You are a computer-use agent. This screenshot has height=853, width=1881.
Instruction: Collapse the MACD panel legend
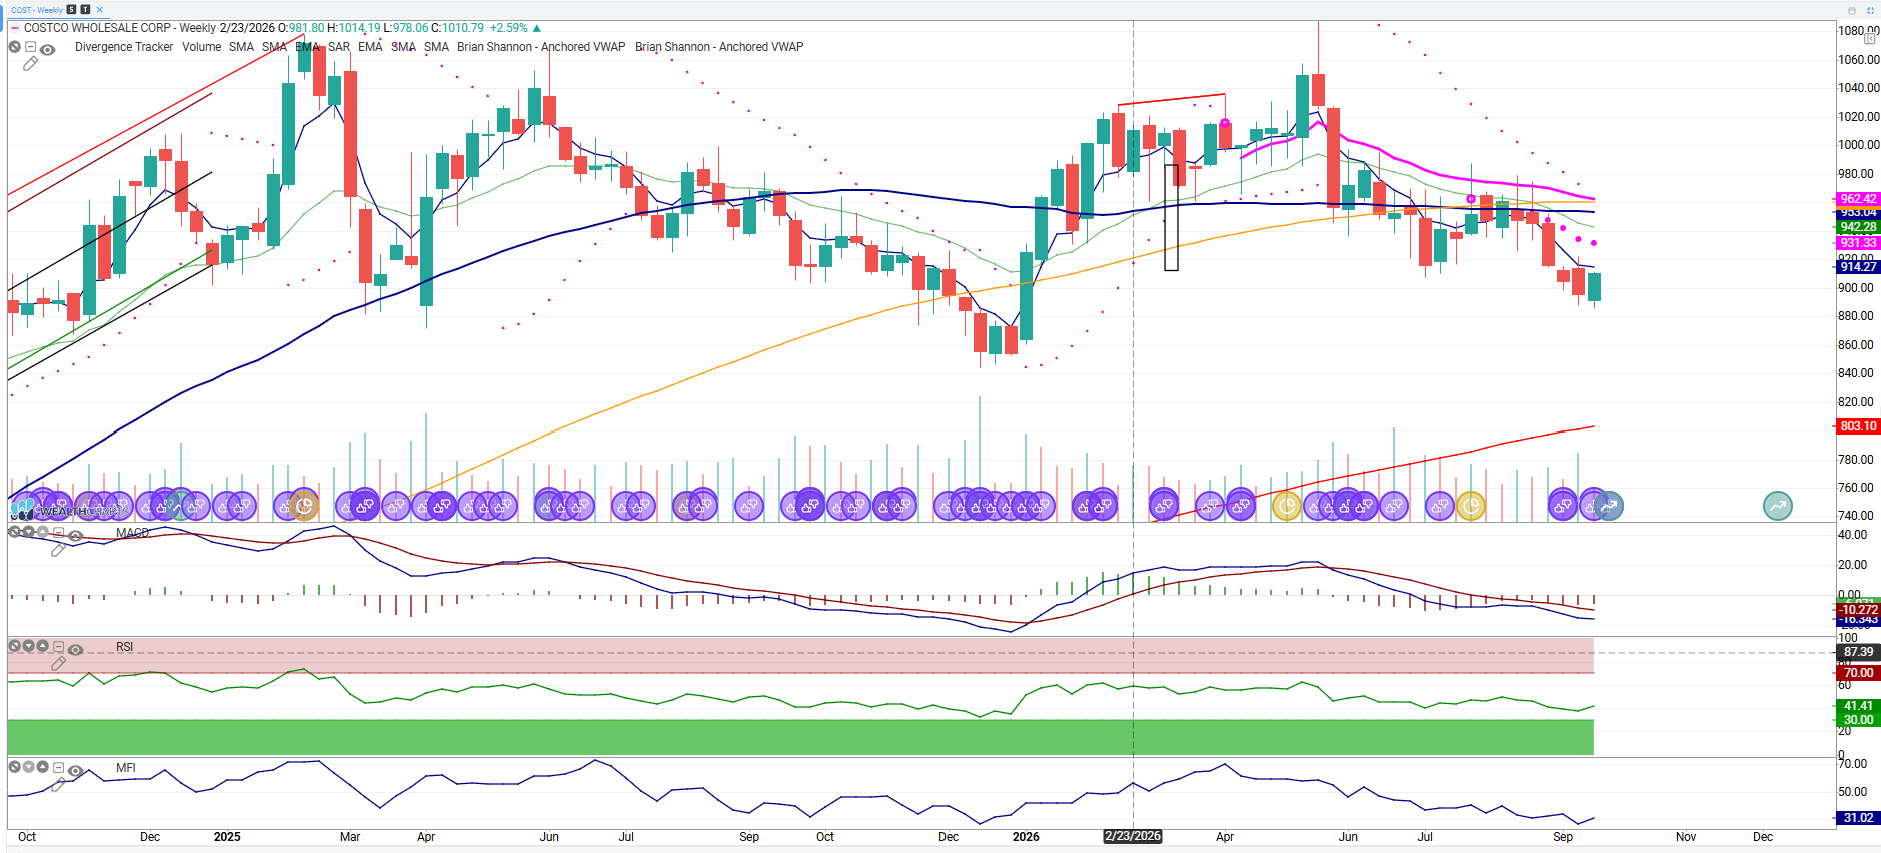click(x=58, y=533)
